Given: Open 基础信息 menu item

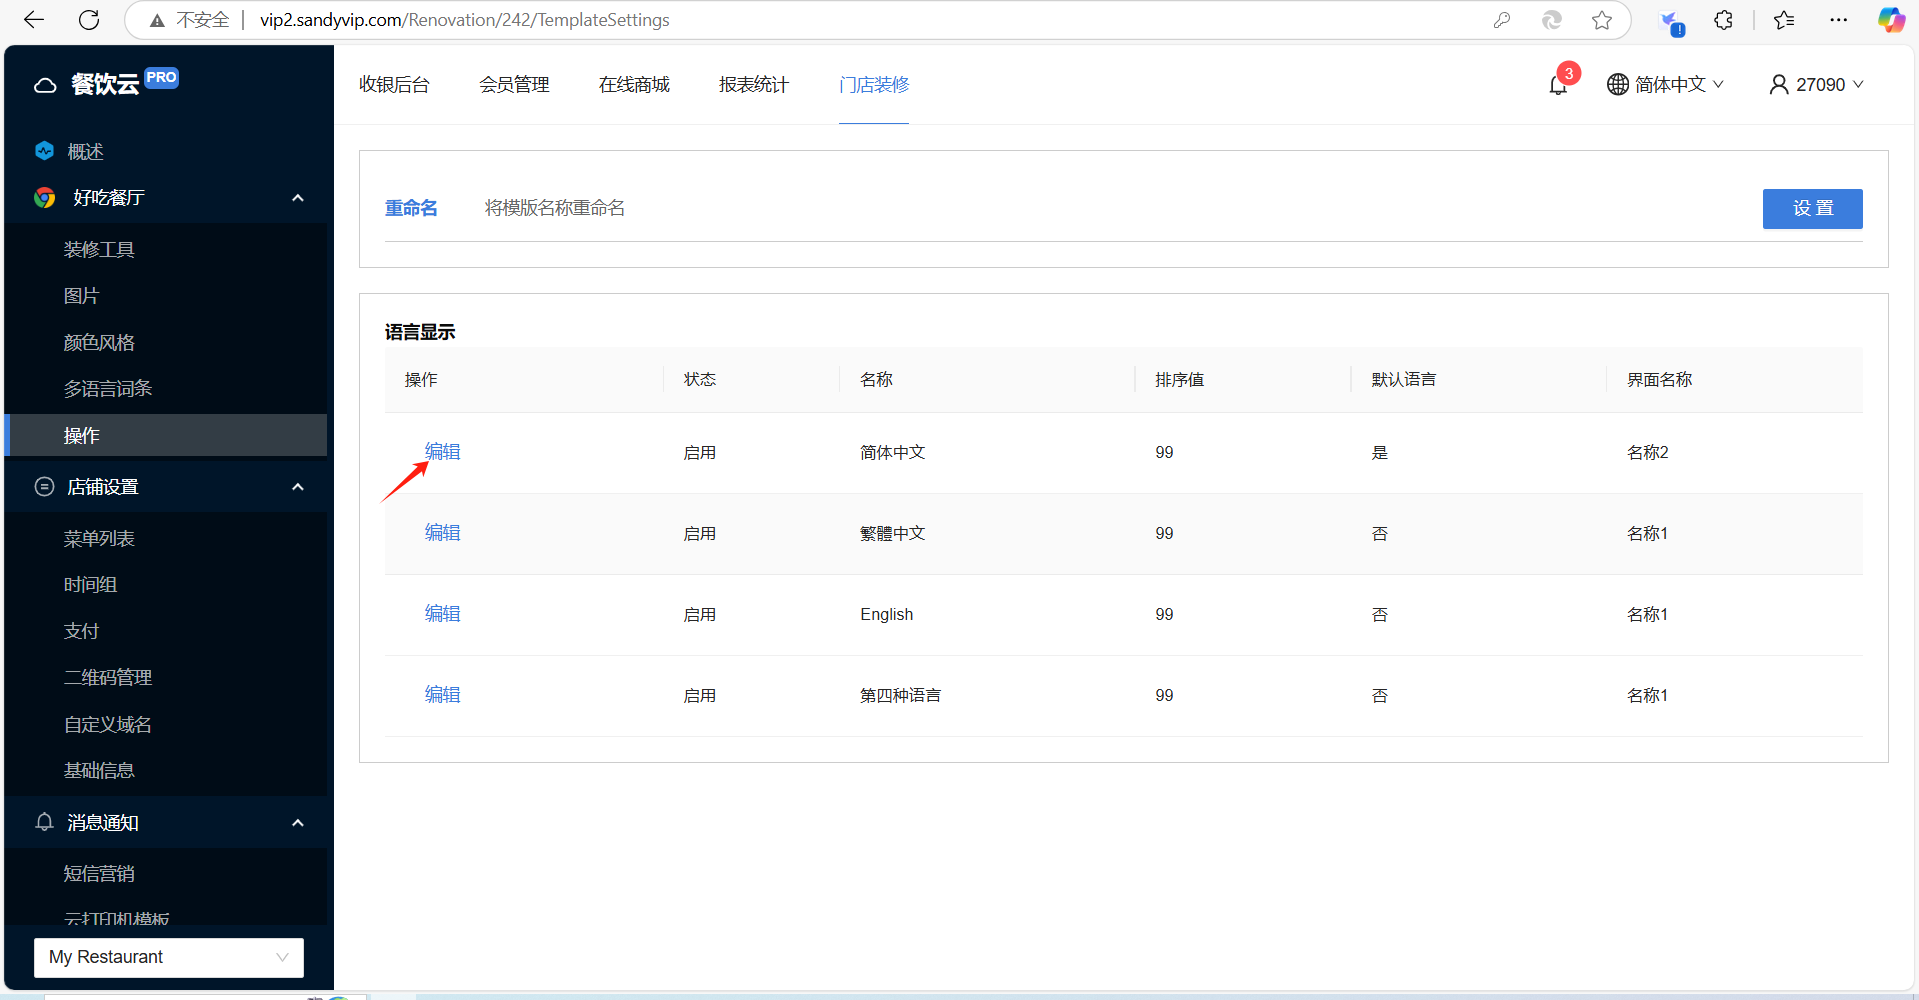Looking at the screenshot, I should click(99, 770).
